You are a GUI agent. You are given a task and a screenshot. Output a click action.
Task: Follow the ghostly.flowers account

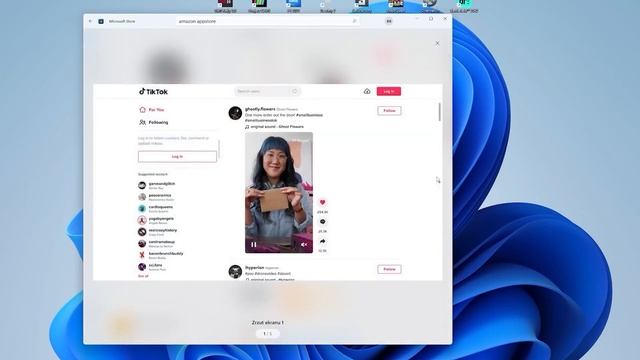(389, 111)
